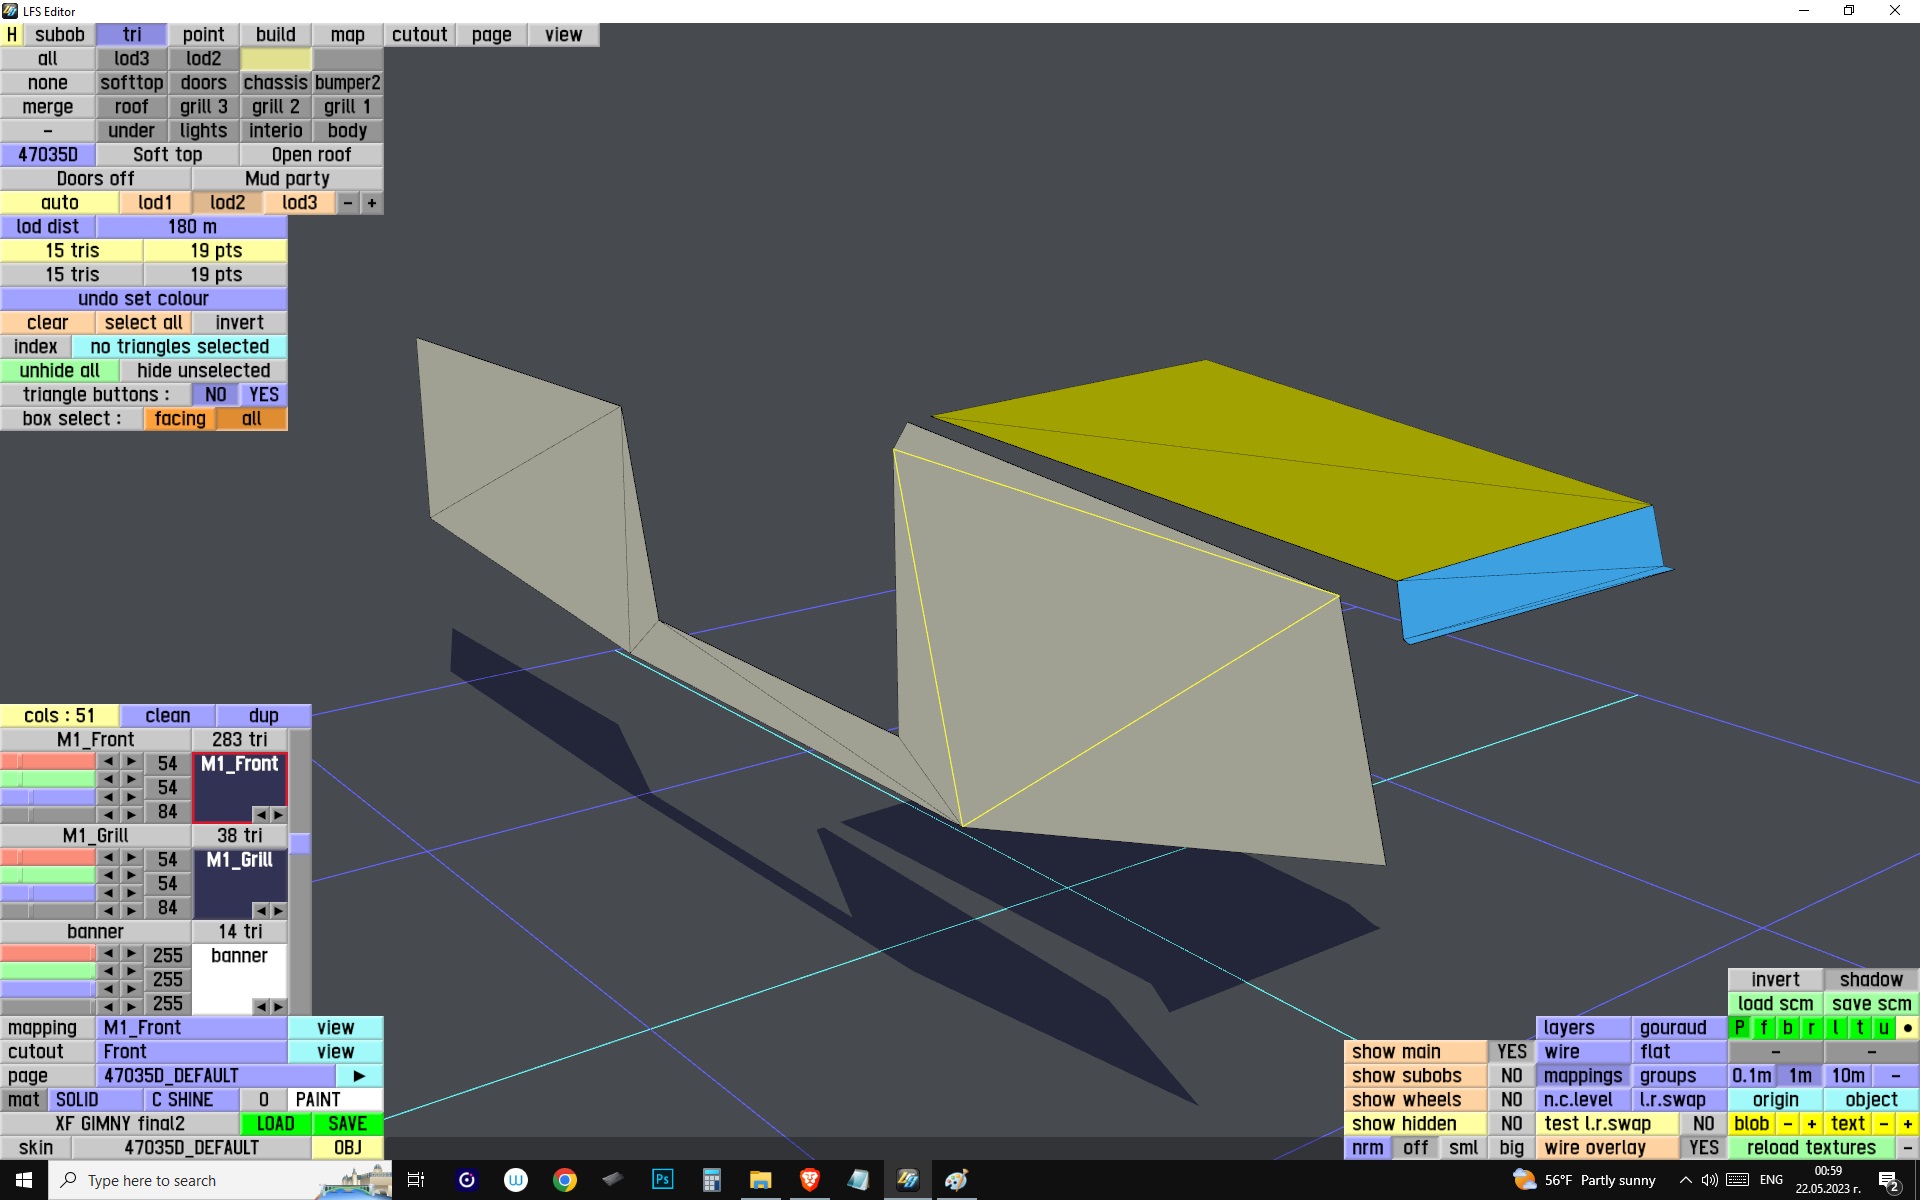Click the colour list scrollbar handle

pyautogui.click(x=300, y=843)
